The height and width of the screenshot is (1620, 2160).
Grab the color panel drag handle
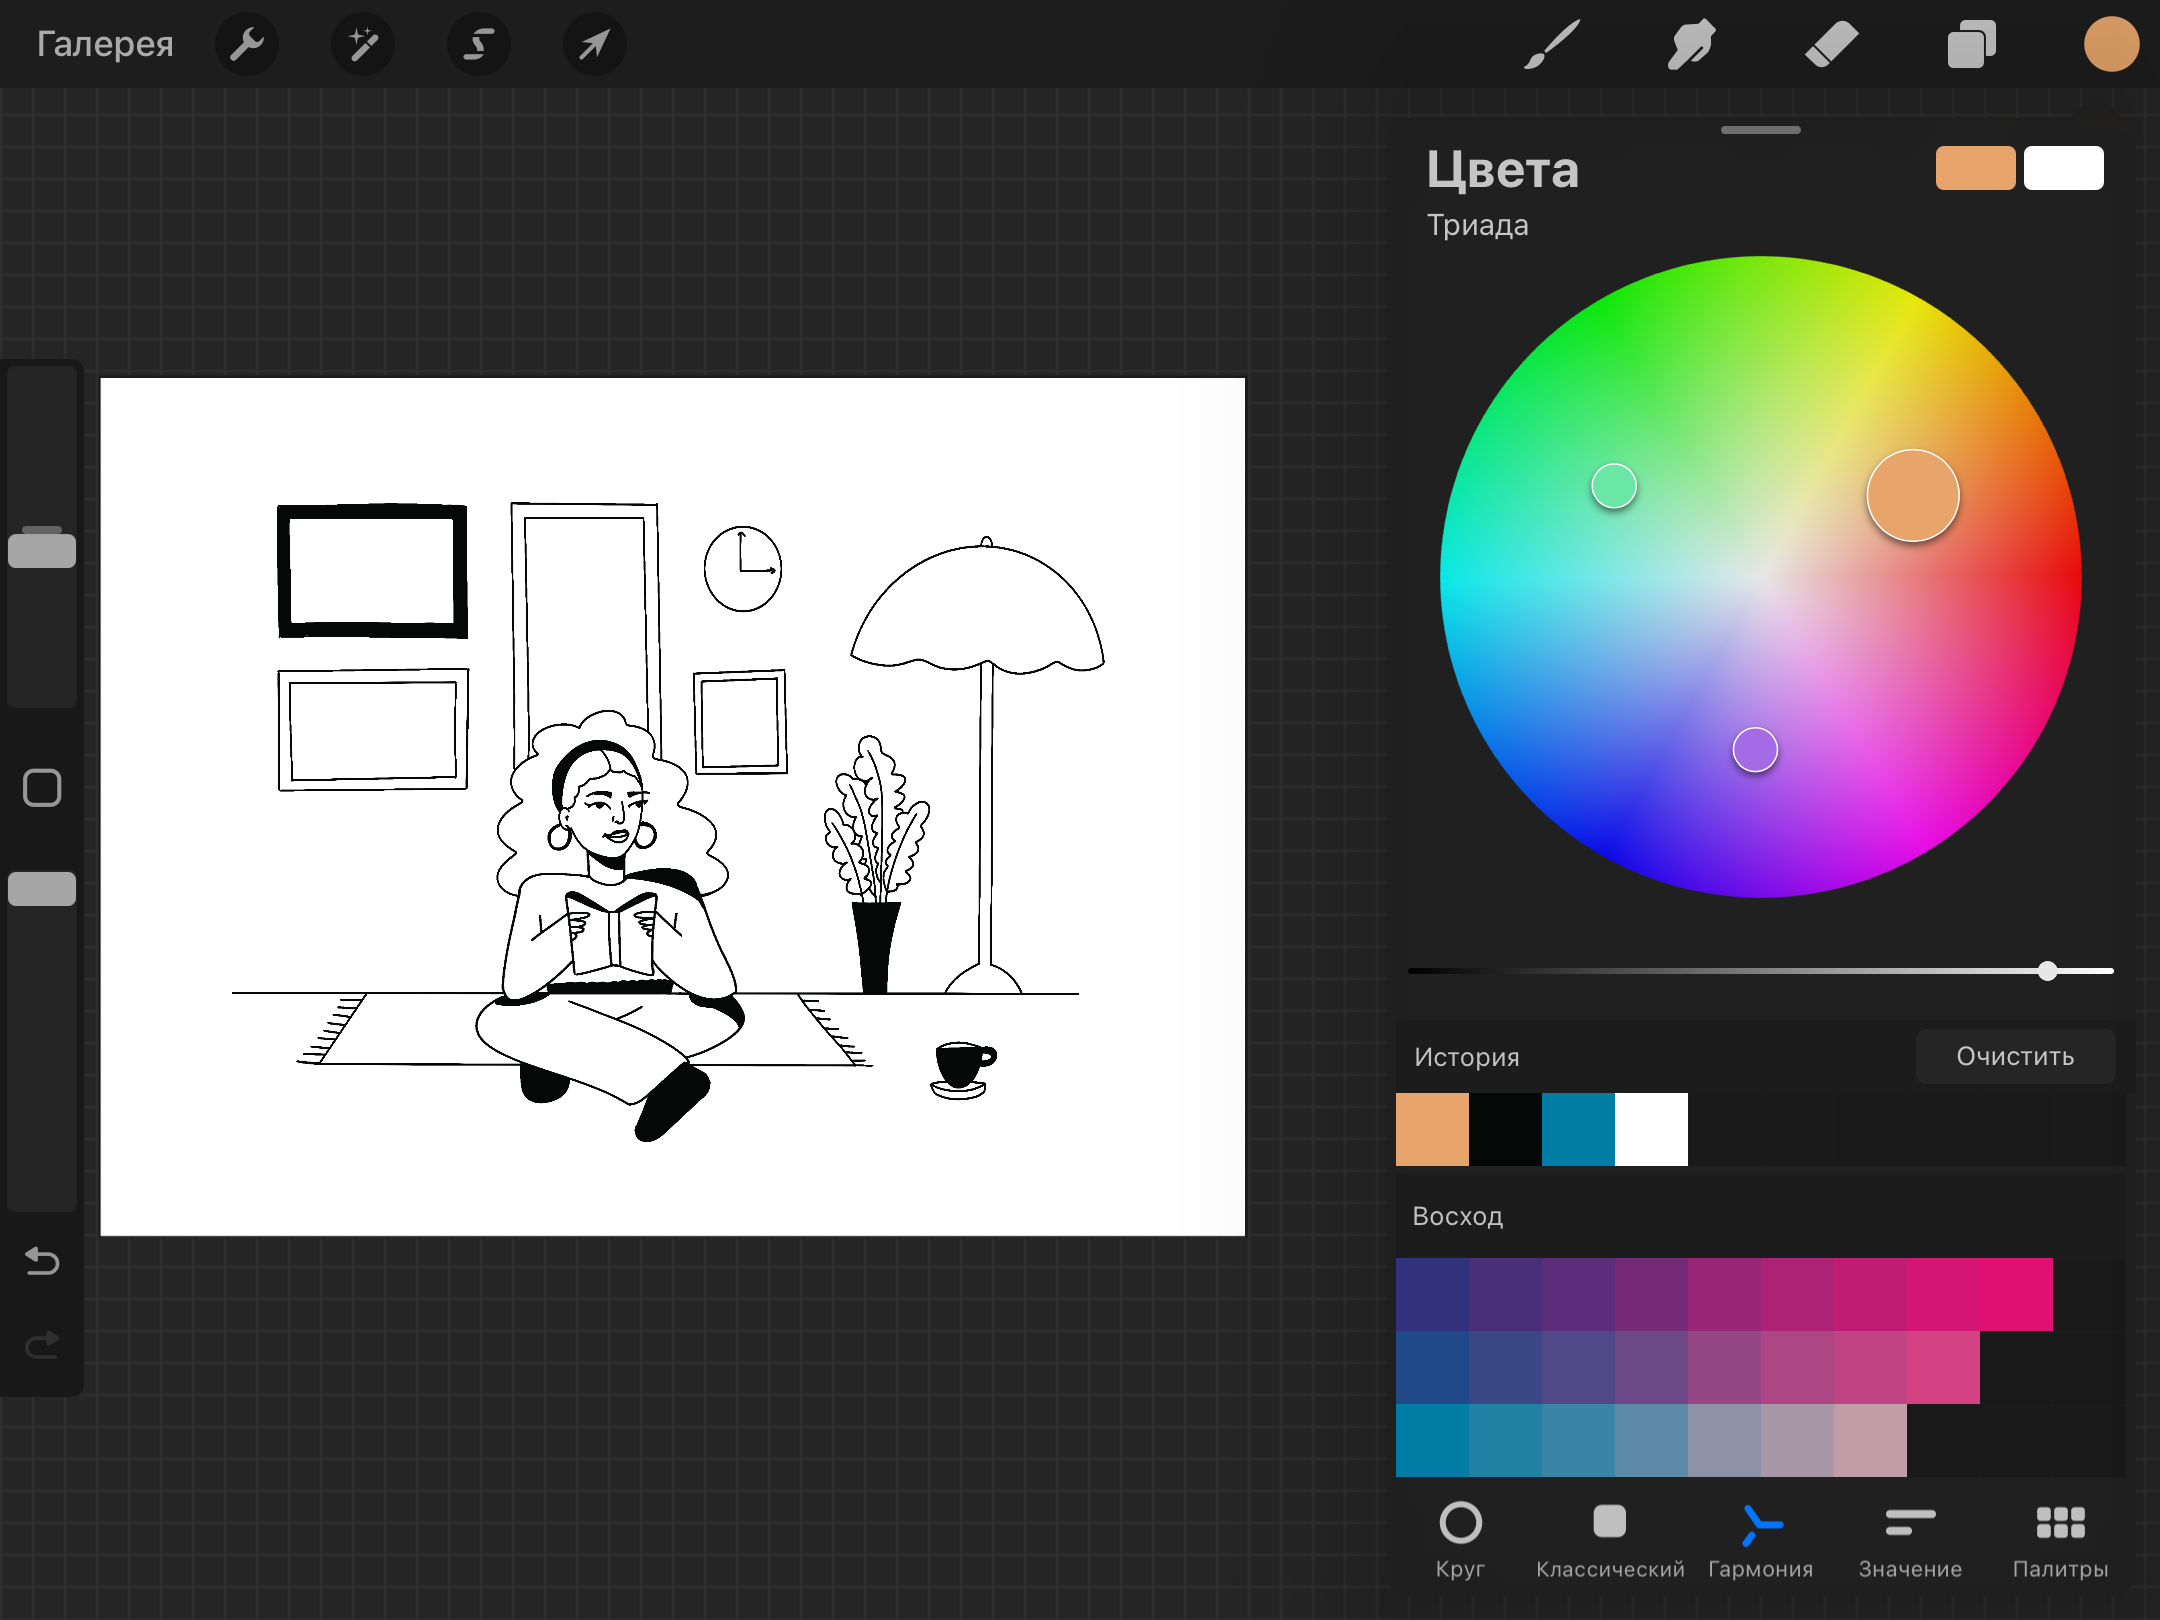click(x=1760, y=130)
